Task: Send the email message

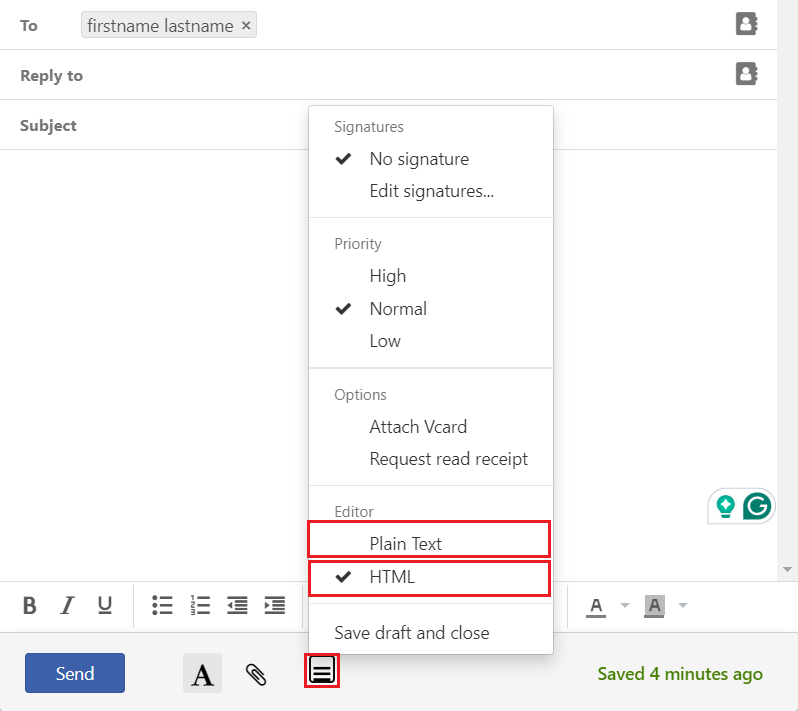Action: pos(75,673)
